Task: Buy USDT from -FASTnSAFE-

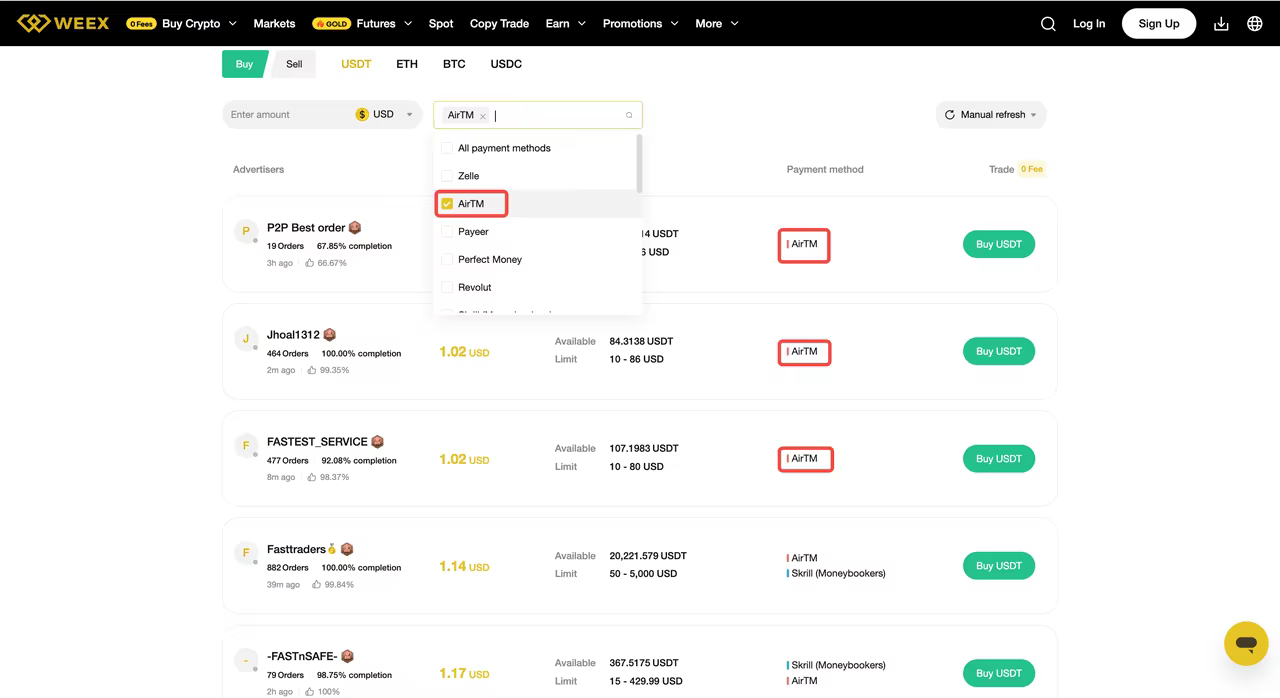Action: [998, 673]
